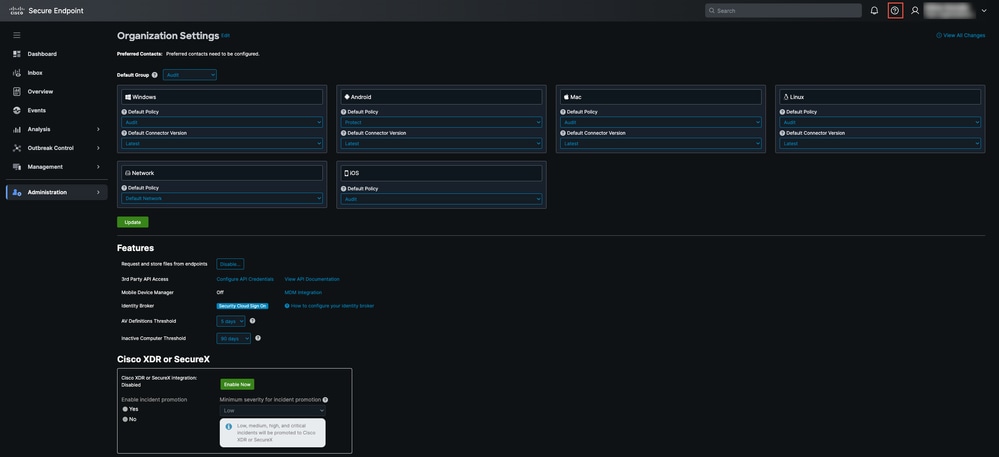Click Windows Default Policy help icon

point(124,112)
